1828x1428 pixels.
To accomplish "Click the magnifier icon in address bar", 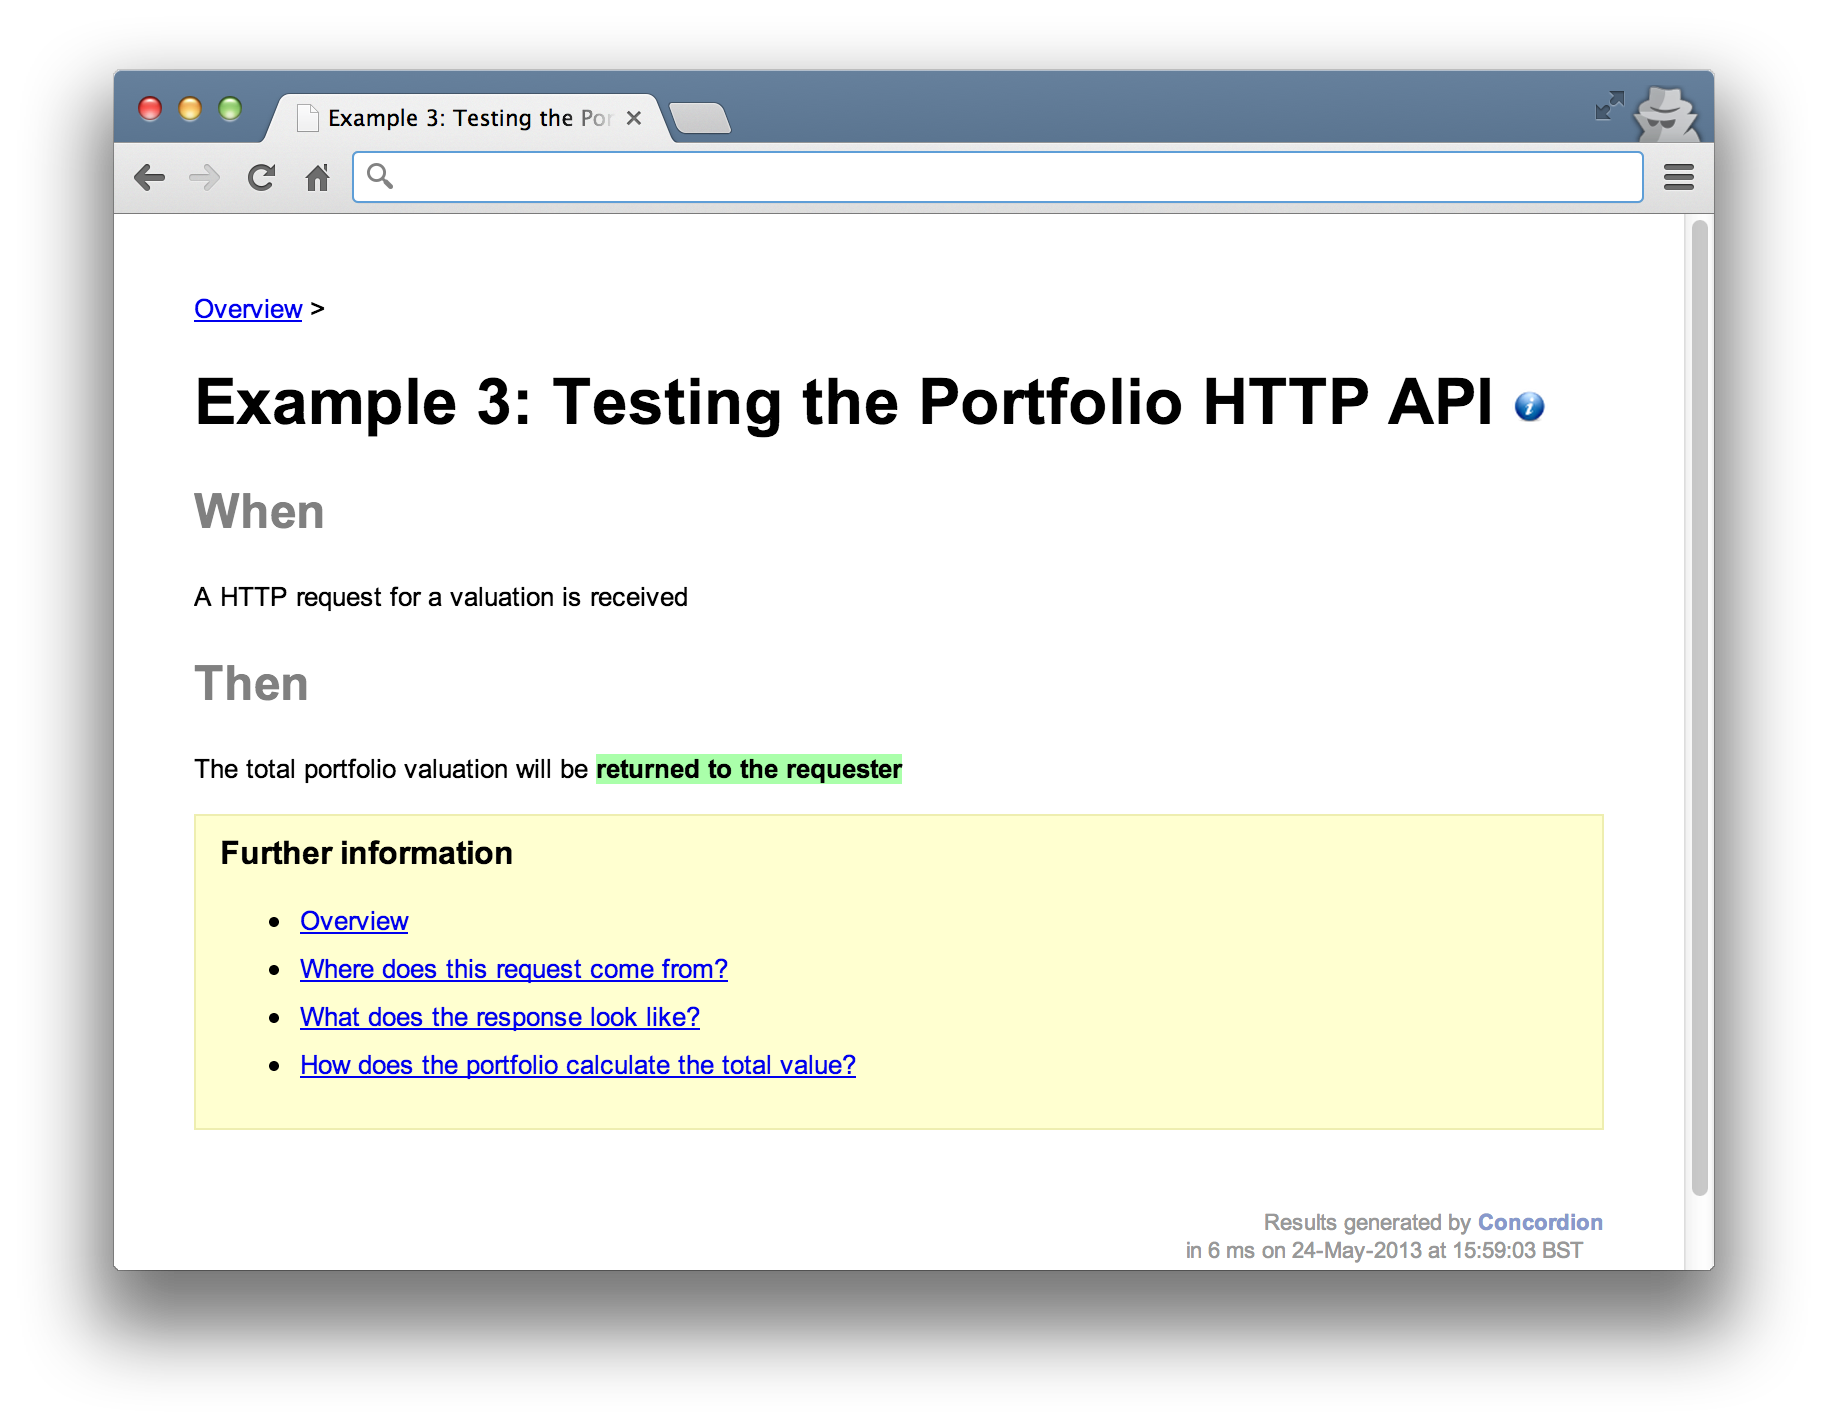I will pos(380,177).
